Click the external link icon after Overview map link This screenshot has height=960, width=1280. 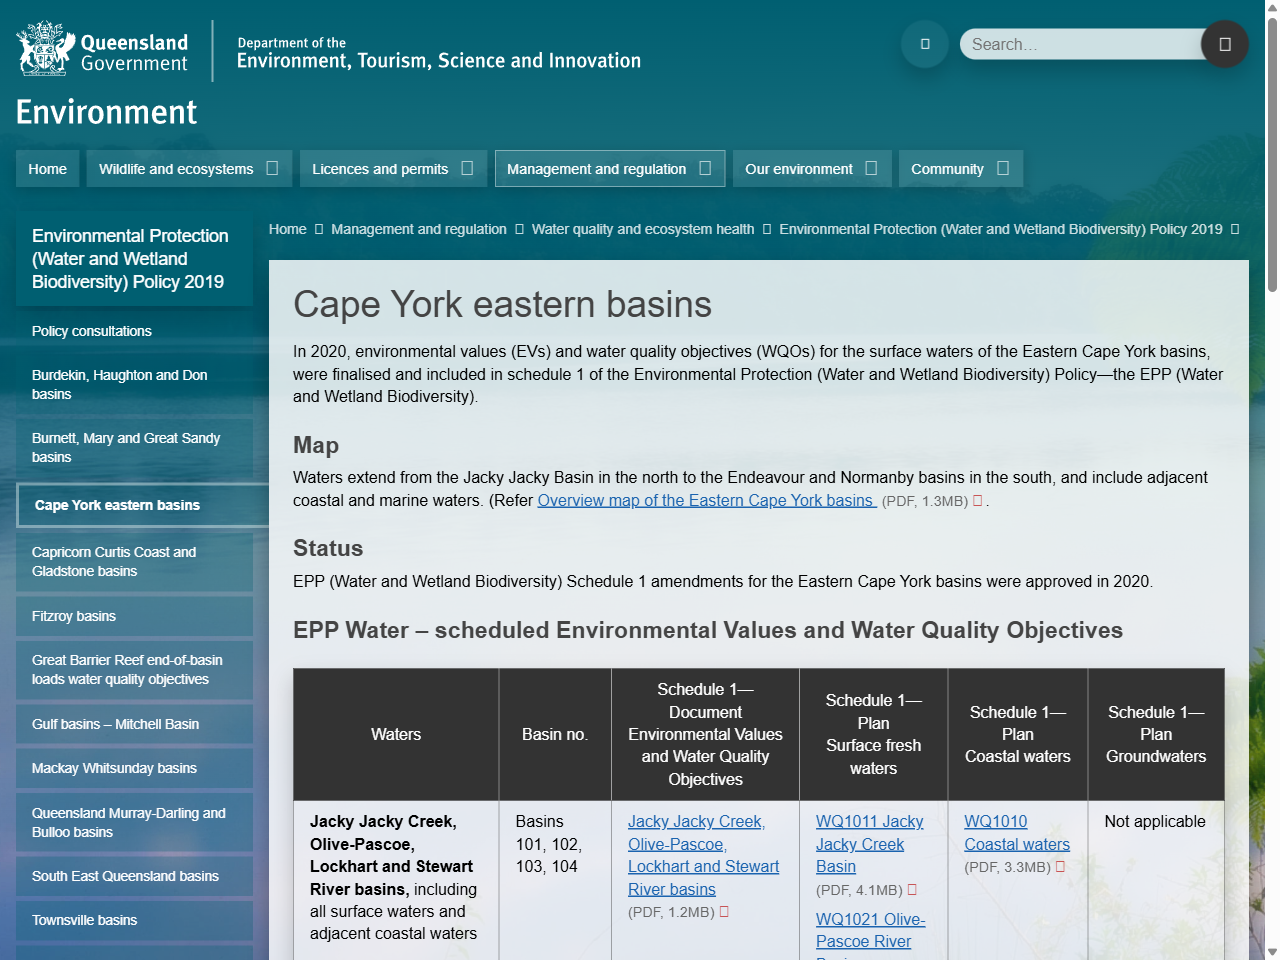977,499
